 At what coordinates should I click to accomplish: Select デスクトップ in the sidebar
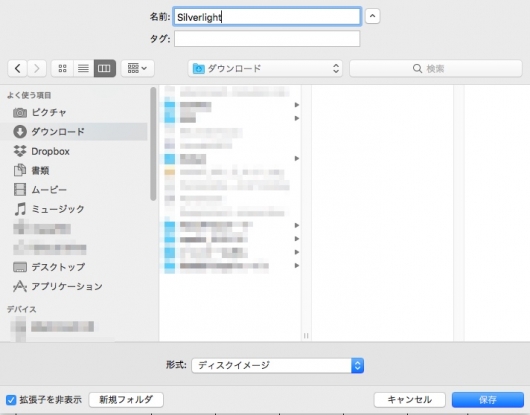pyautogui.click(x=74, y=267)
